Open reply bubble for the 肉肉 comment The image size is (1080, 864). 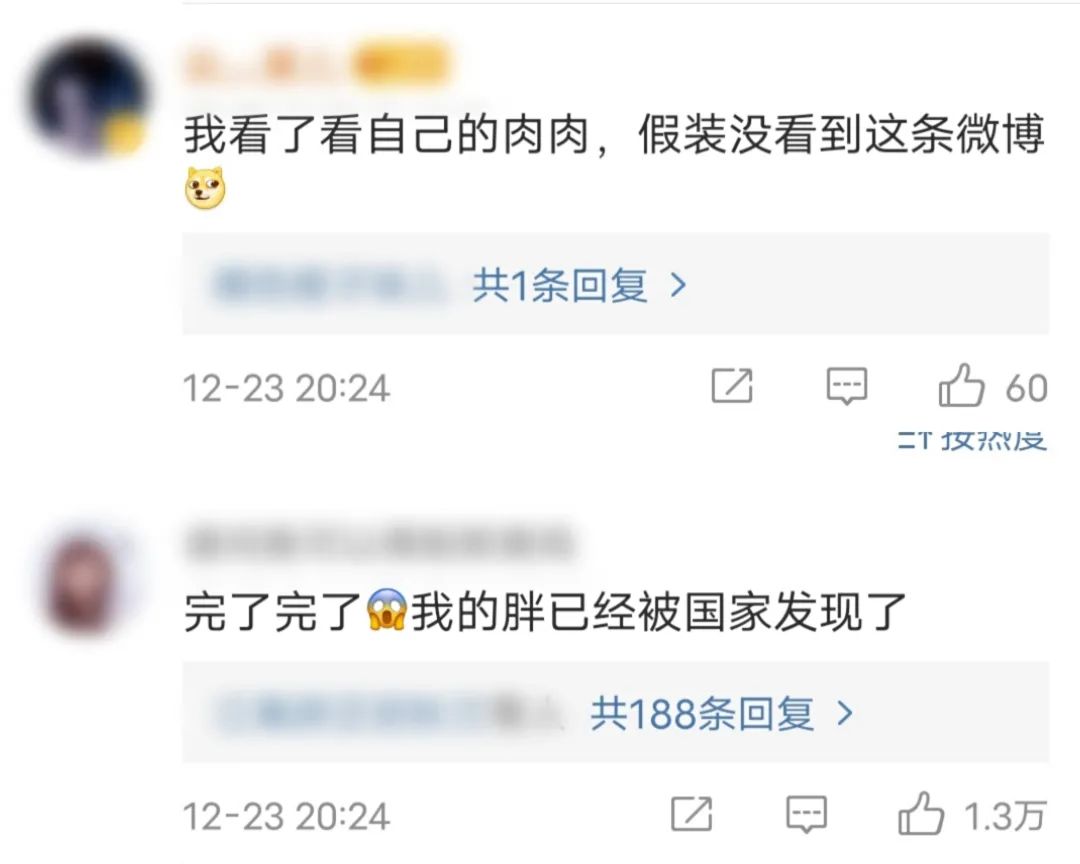[x=847, y=386]
